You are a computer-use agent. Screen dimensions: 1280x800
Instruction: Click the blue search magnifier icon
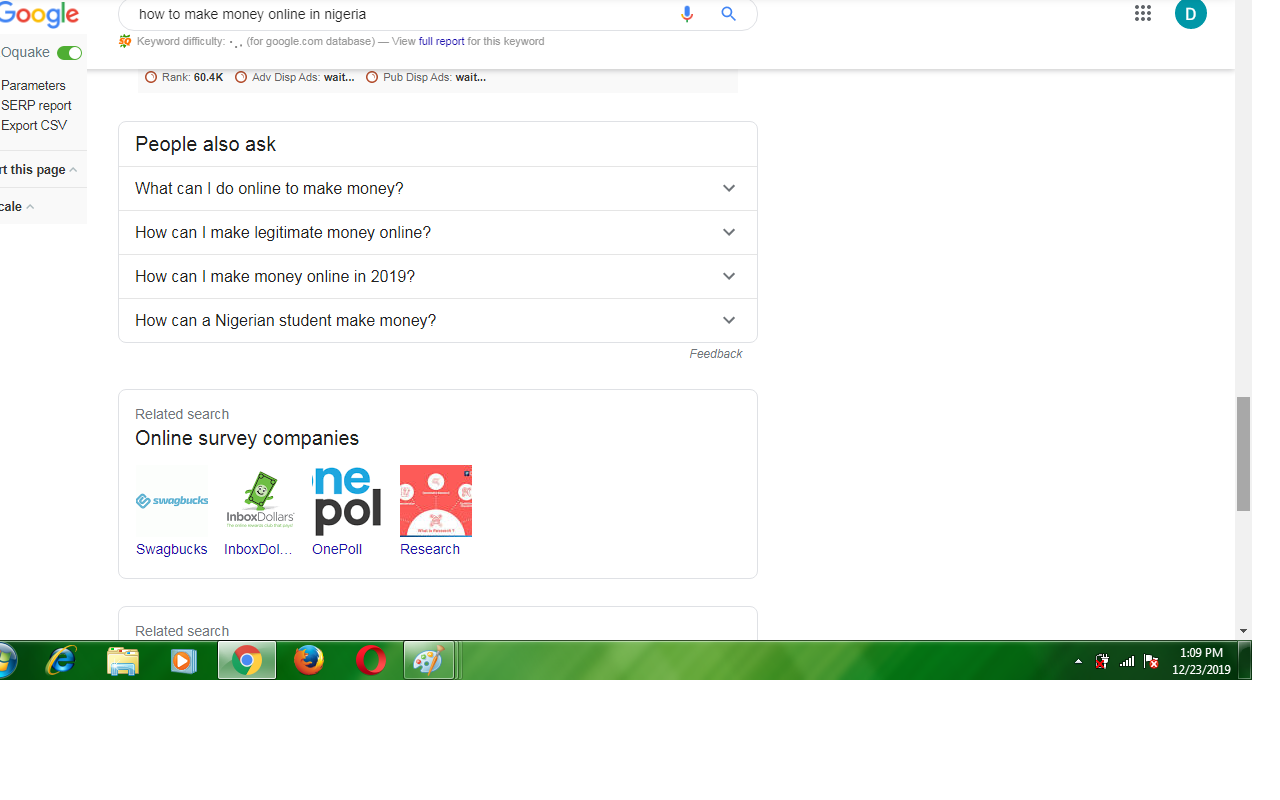coord(729,14)
